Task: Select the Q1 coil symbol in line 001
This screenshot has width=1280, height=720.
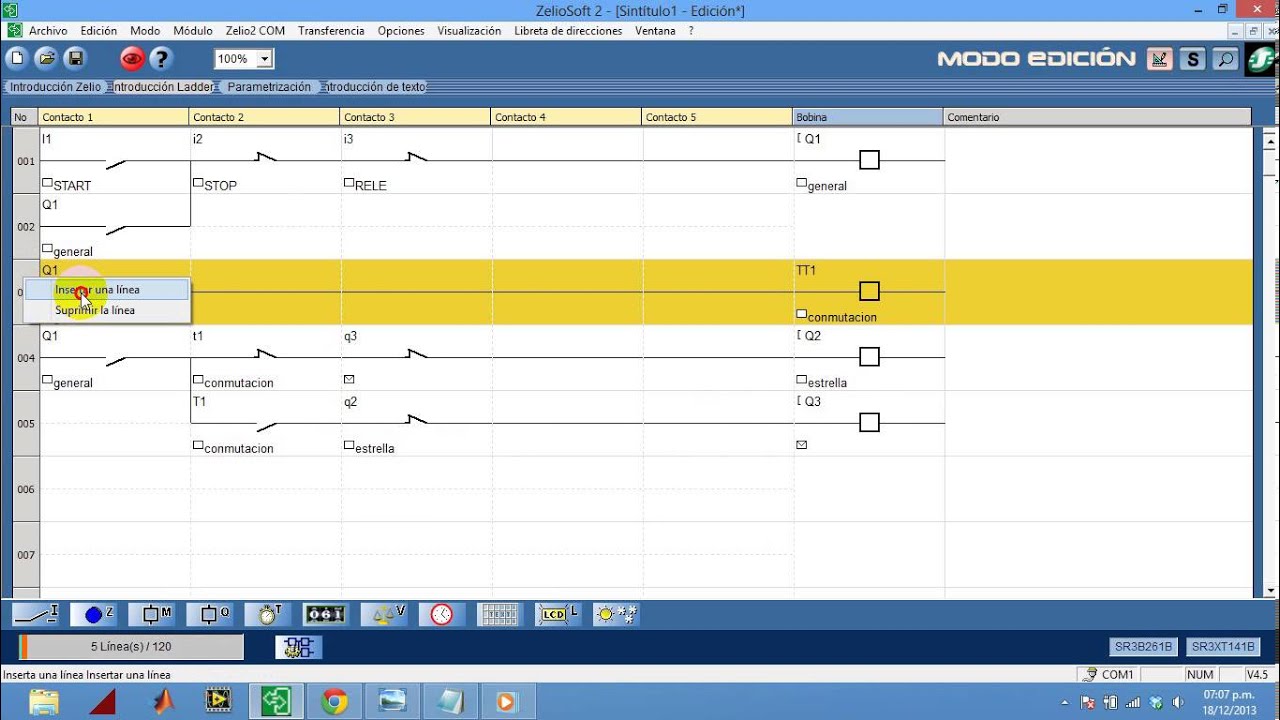Action: [x=869, y=160]
